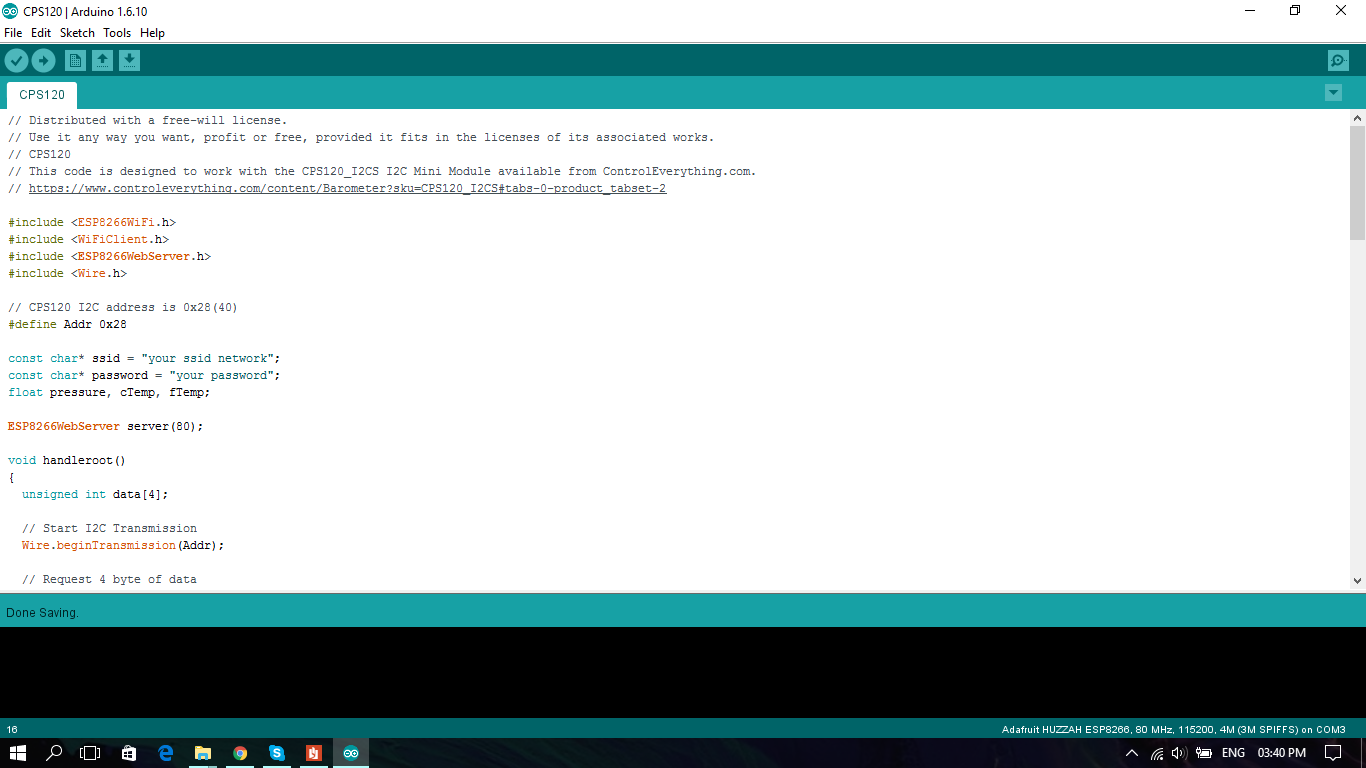Open Skype from taskbar

pyautogui.click(x=277, y=753)
